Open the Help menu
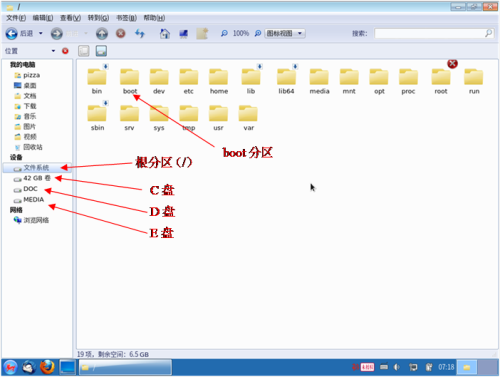Viewport: 500px width, 377px height. click(x=154, y=18)
